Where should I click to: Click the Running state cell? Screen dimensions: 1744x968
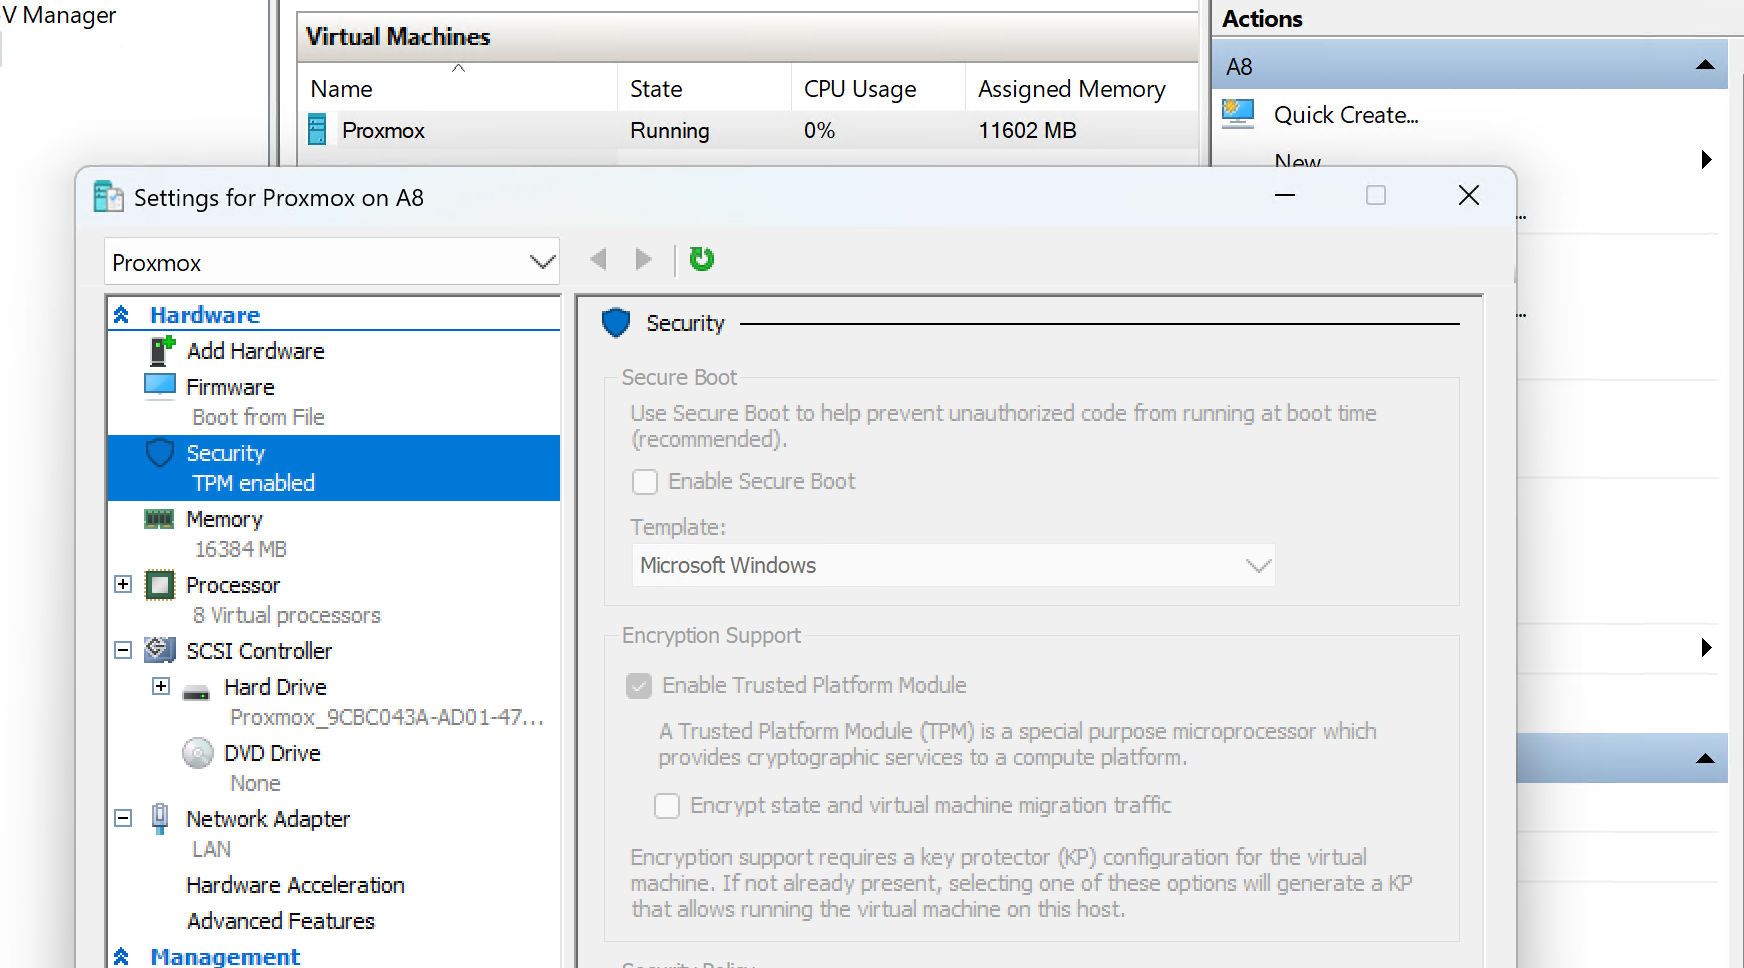(x=670, y=130)
